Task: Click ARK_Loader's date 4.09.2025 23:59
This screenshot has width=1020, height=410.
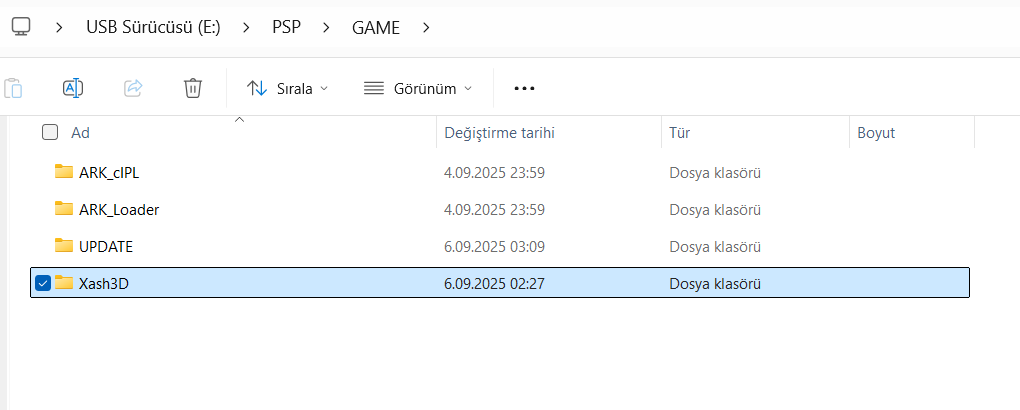Action: pyautogui.click(x=494, y=210)
